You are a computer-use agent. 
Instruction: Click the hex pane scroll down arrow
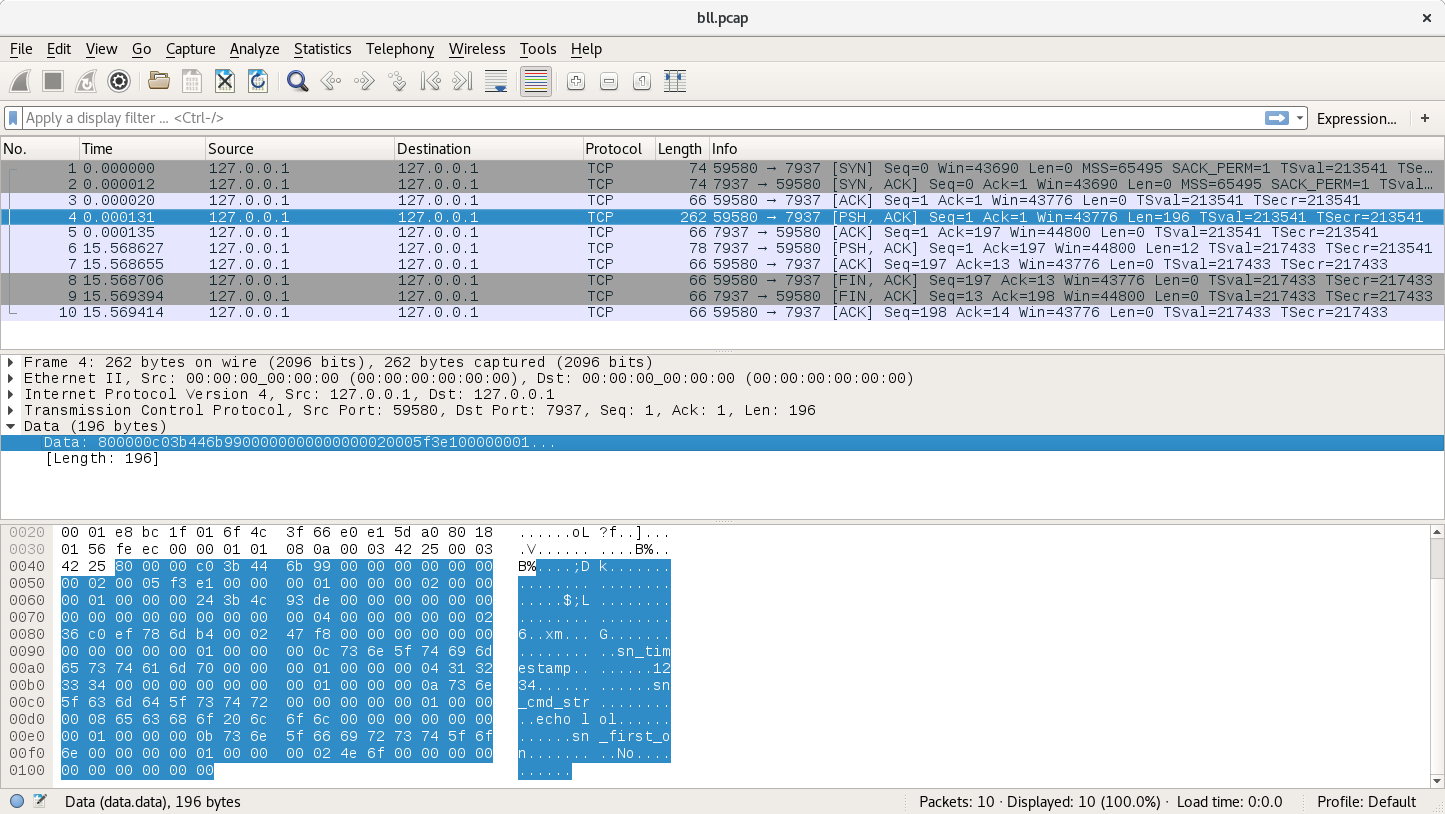(1437, 780)
